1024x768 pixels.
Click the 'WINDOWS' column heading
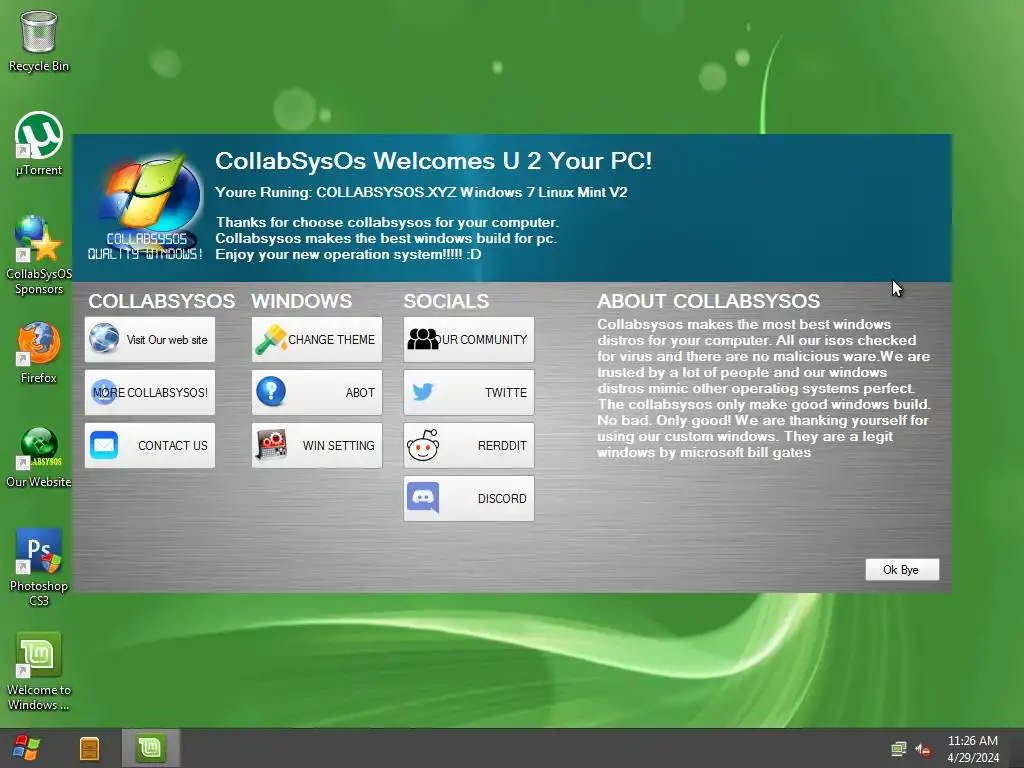tap(302, 301)
